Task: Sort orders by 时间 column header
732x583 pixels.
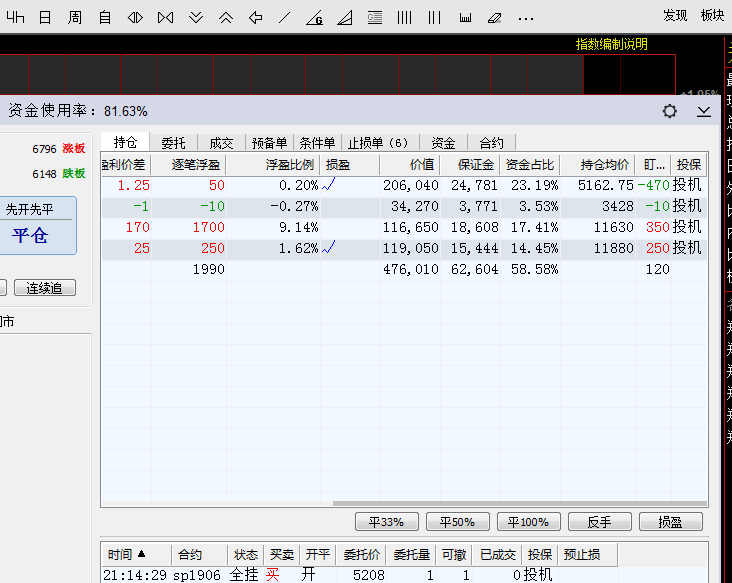Action: pos(127,554)
